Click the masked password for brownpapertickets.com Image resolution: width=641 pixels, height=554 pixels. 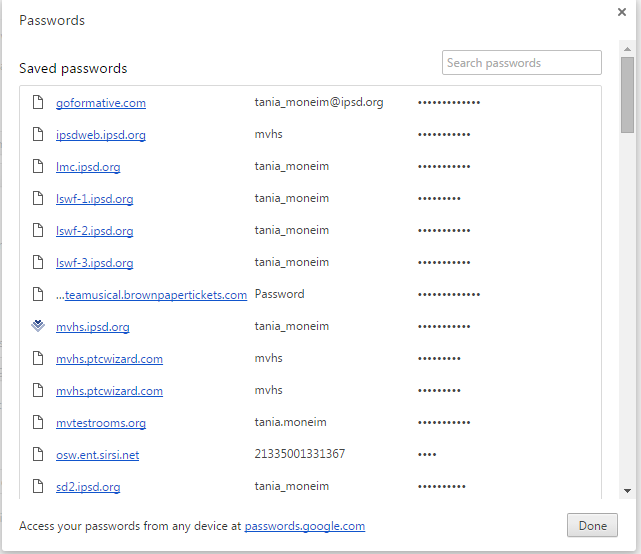(x=449, y=294)
